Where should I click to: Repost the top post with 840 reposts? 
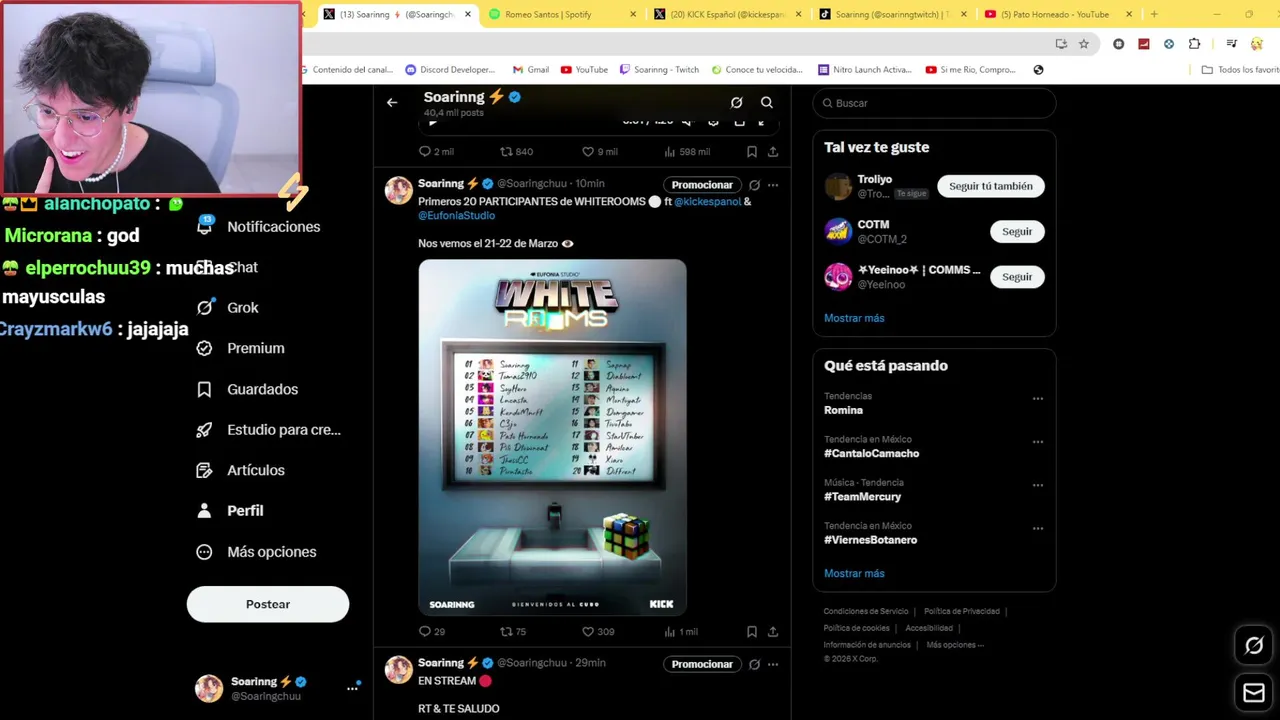coord(516,152)
